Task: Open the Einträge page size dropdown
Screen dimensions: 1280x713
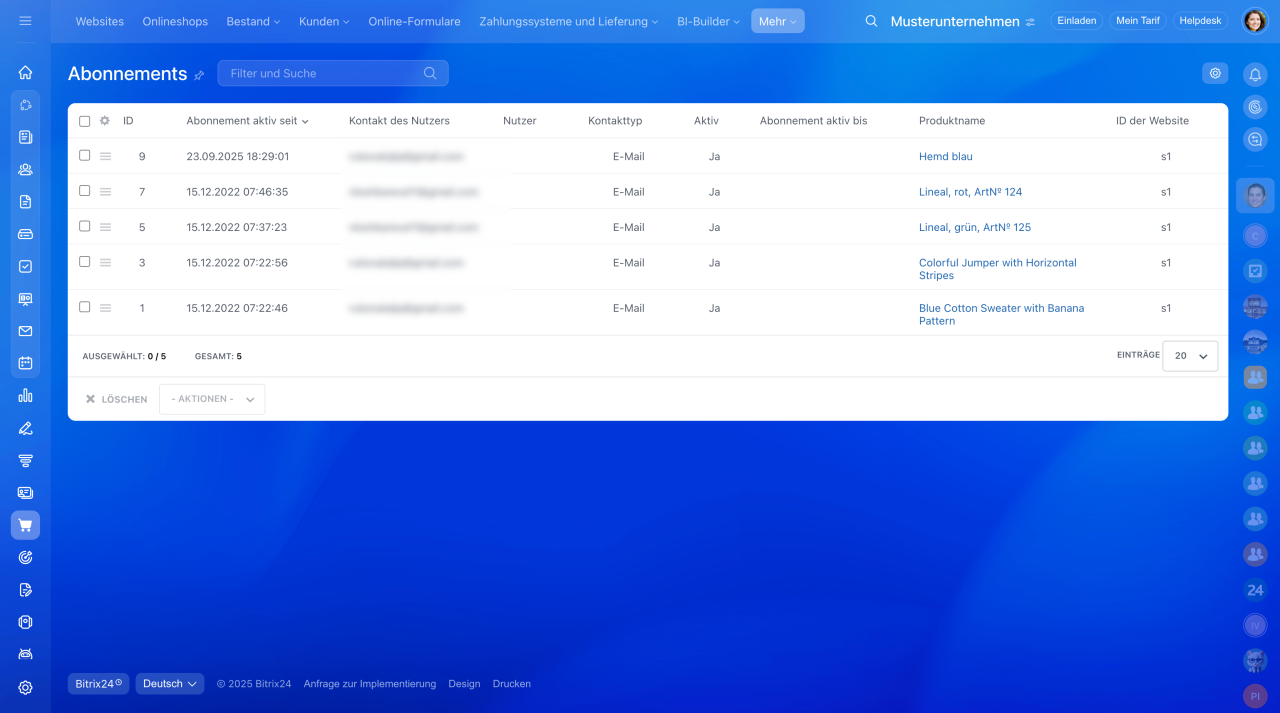Action: coord(1190,356)
